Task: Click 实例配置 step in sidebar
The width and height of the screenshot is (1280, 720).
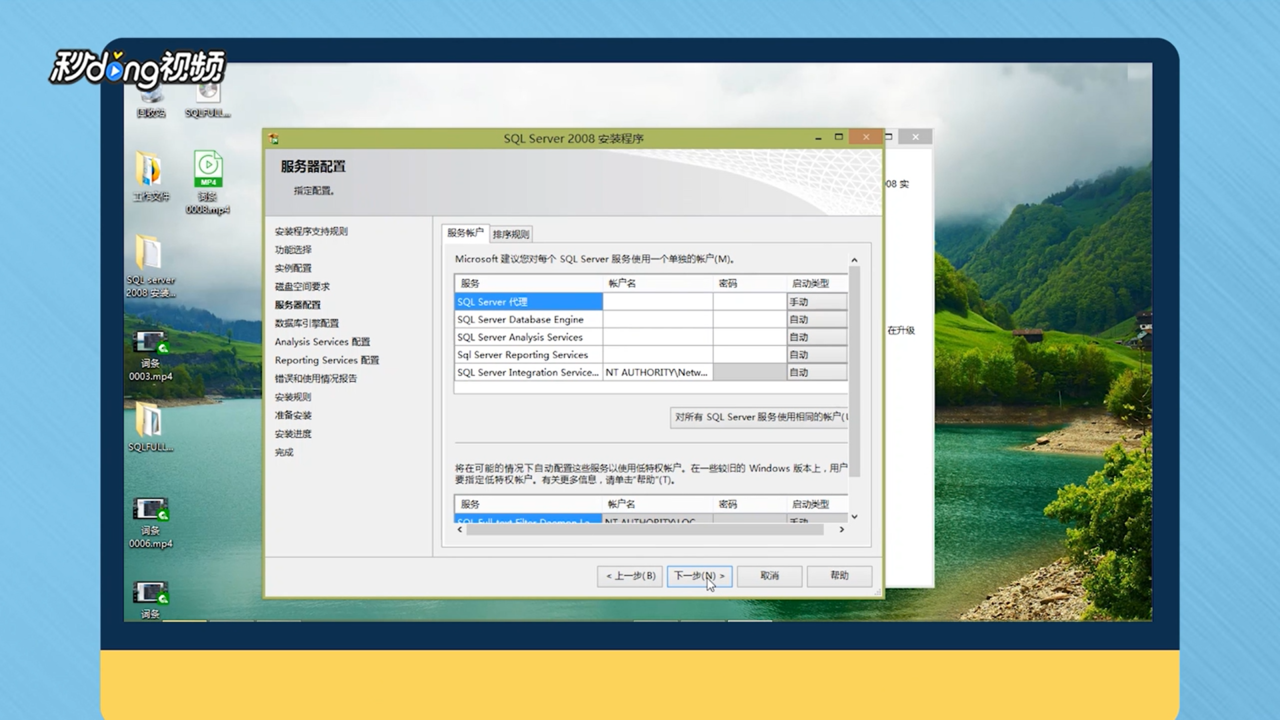Action: coord(293,268)
